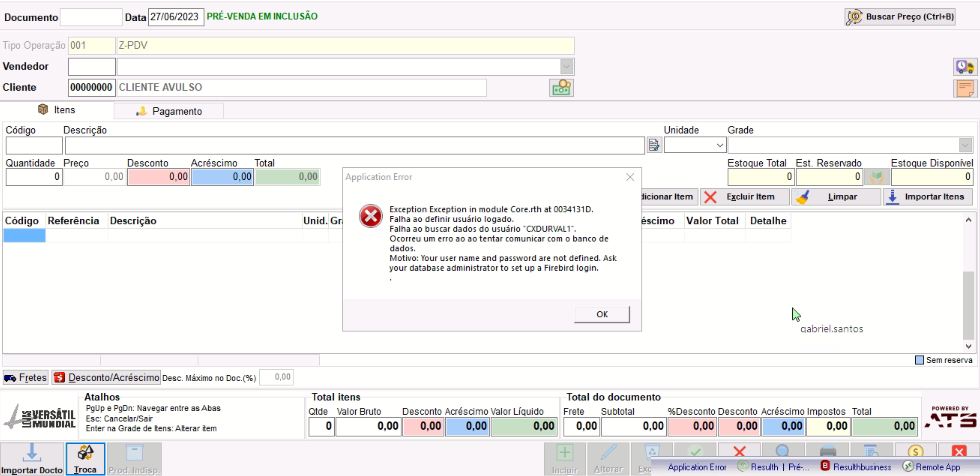Screen dimensions: 980x476
Task: Open Buscar Preço price search
Action: click(901, 17)
